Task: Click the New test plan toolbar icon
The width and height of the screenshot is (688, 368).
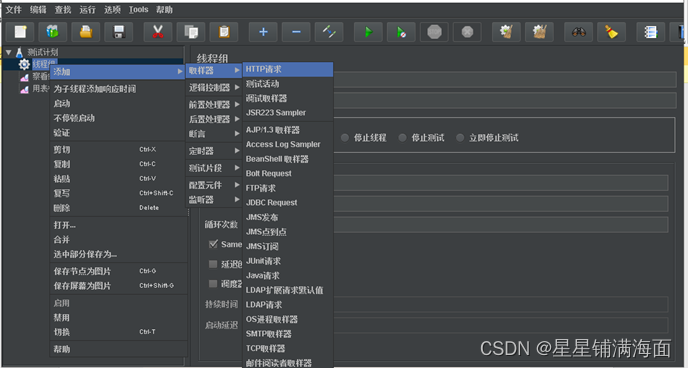Action: 21,32
